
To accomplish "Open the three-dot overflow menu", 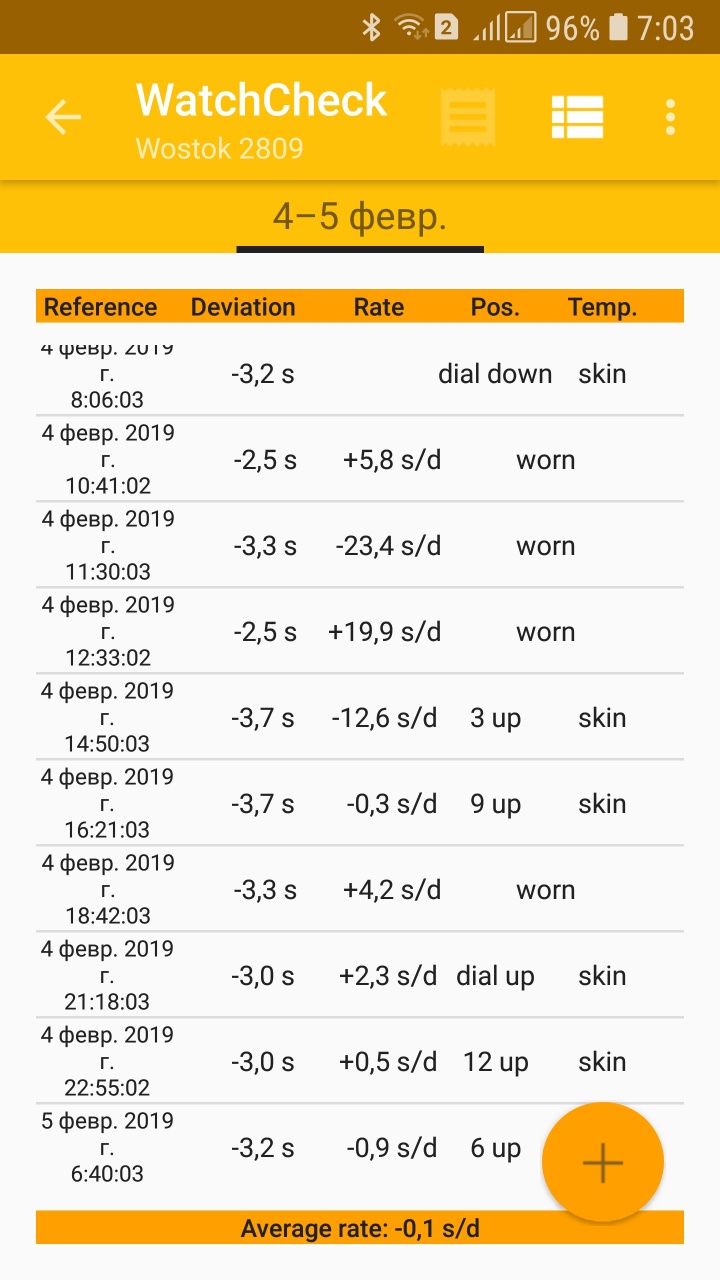I will (x=670, y=118).
